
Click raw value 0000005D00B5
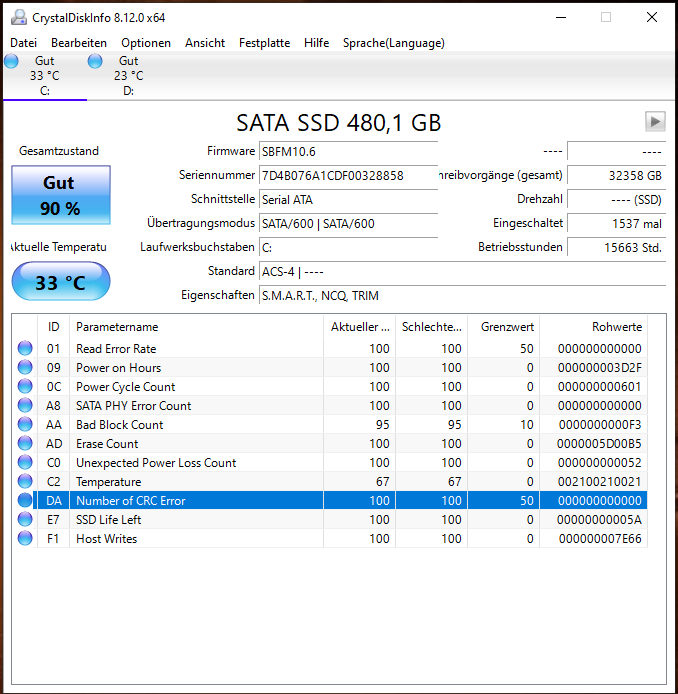pyautogui.click(x=599, y=444)
